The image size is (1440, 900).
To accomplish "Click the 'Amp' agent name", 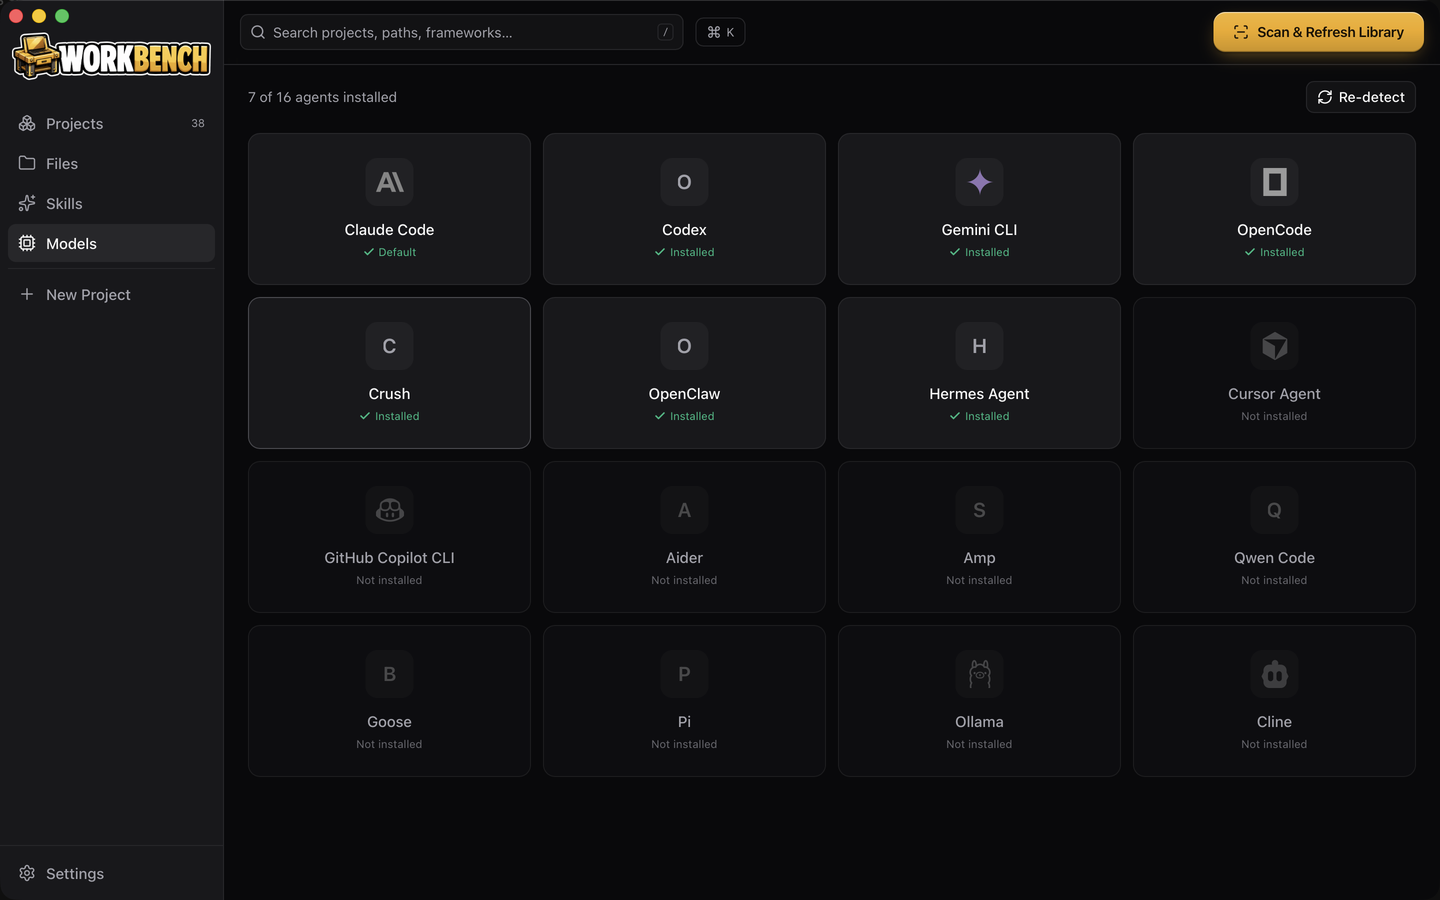I will coord(979,558).
